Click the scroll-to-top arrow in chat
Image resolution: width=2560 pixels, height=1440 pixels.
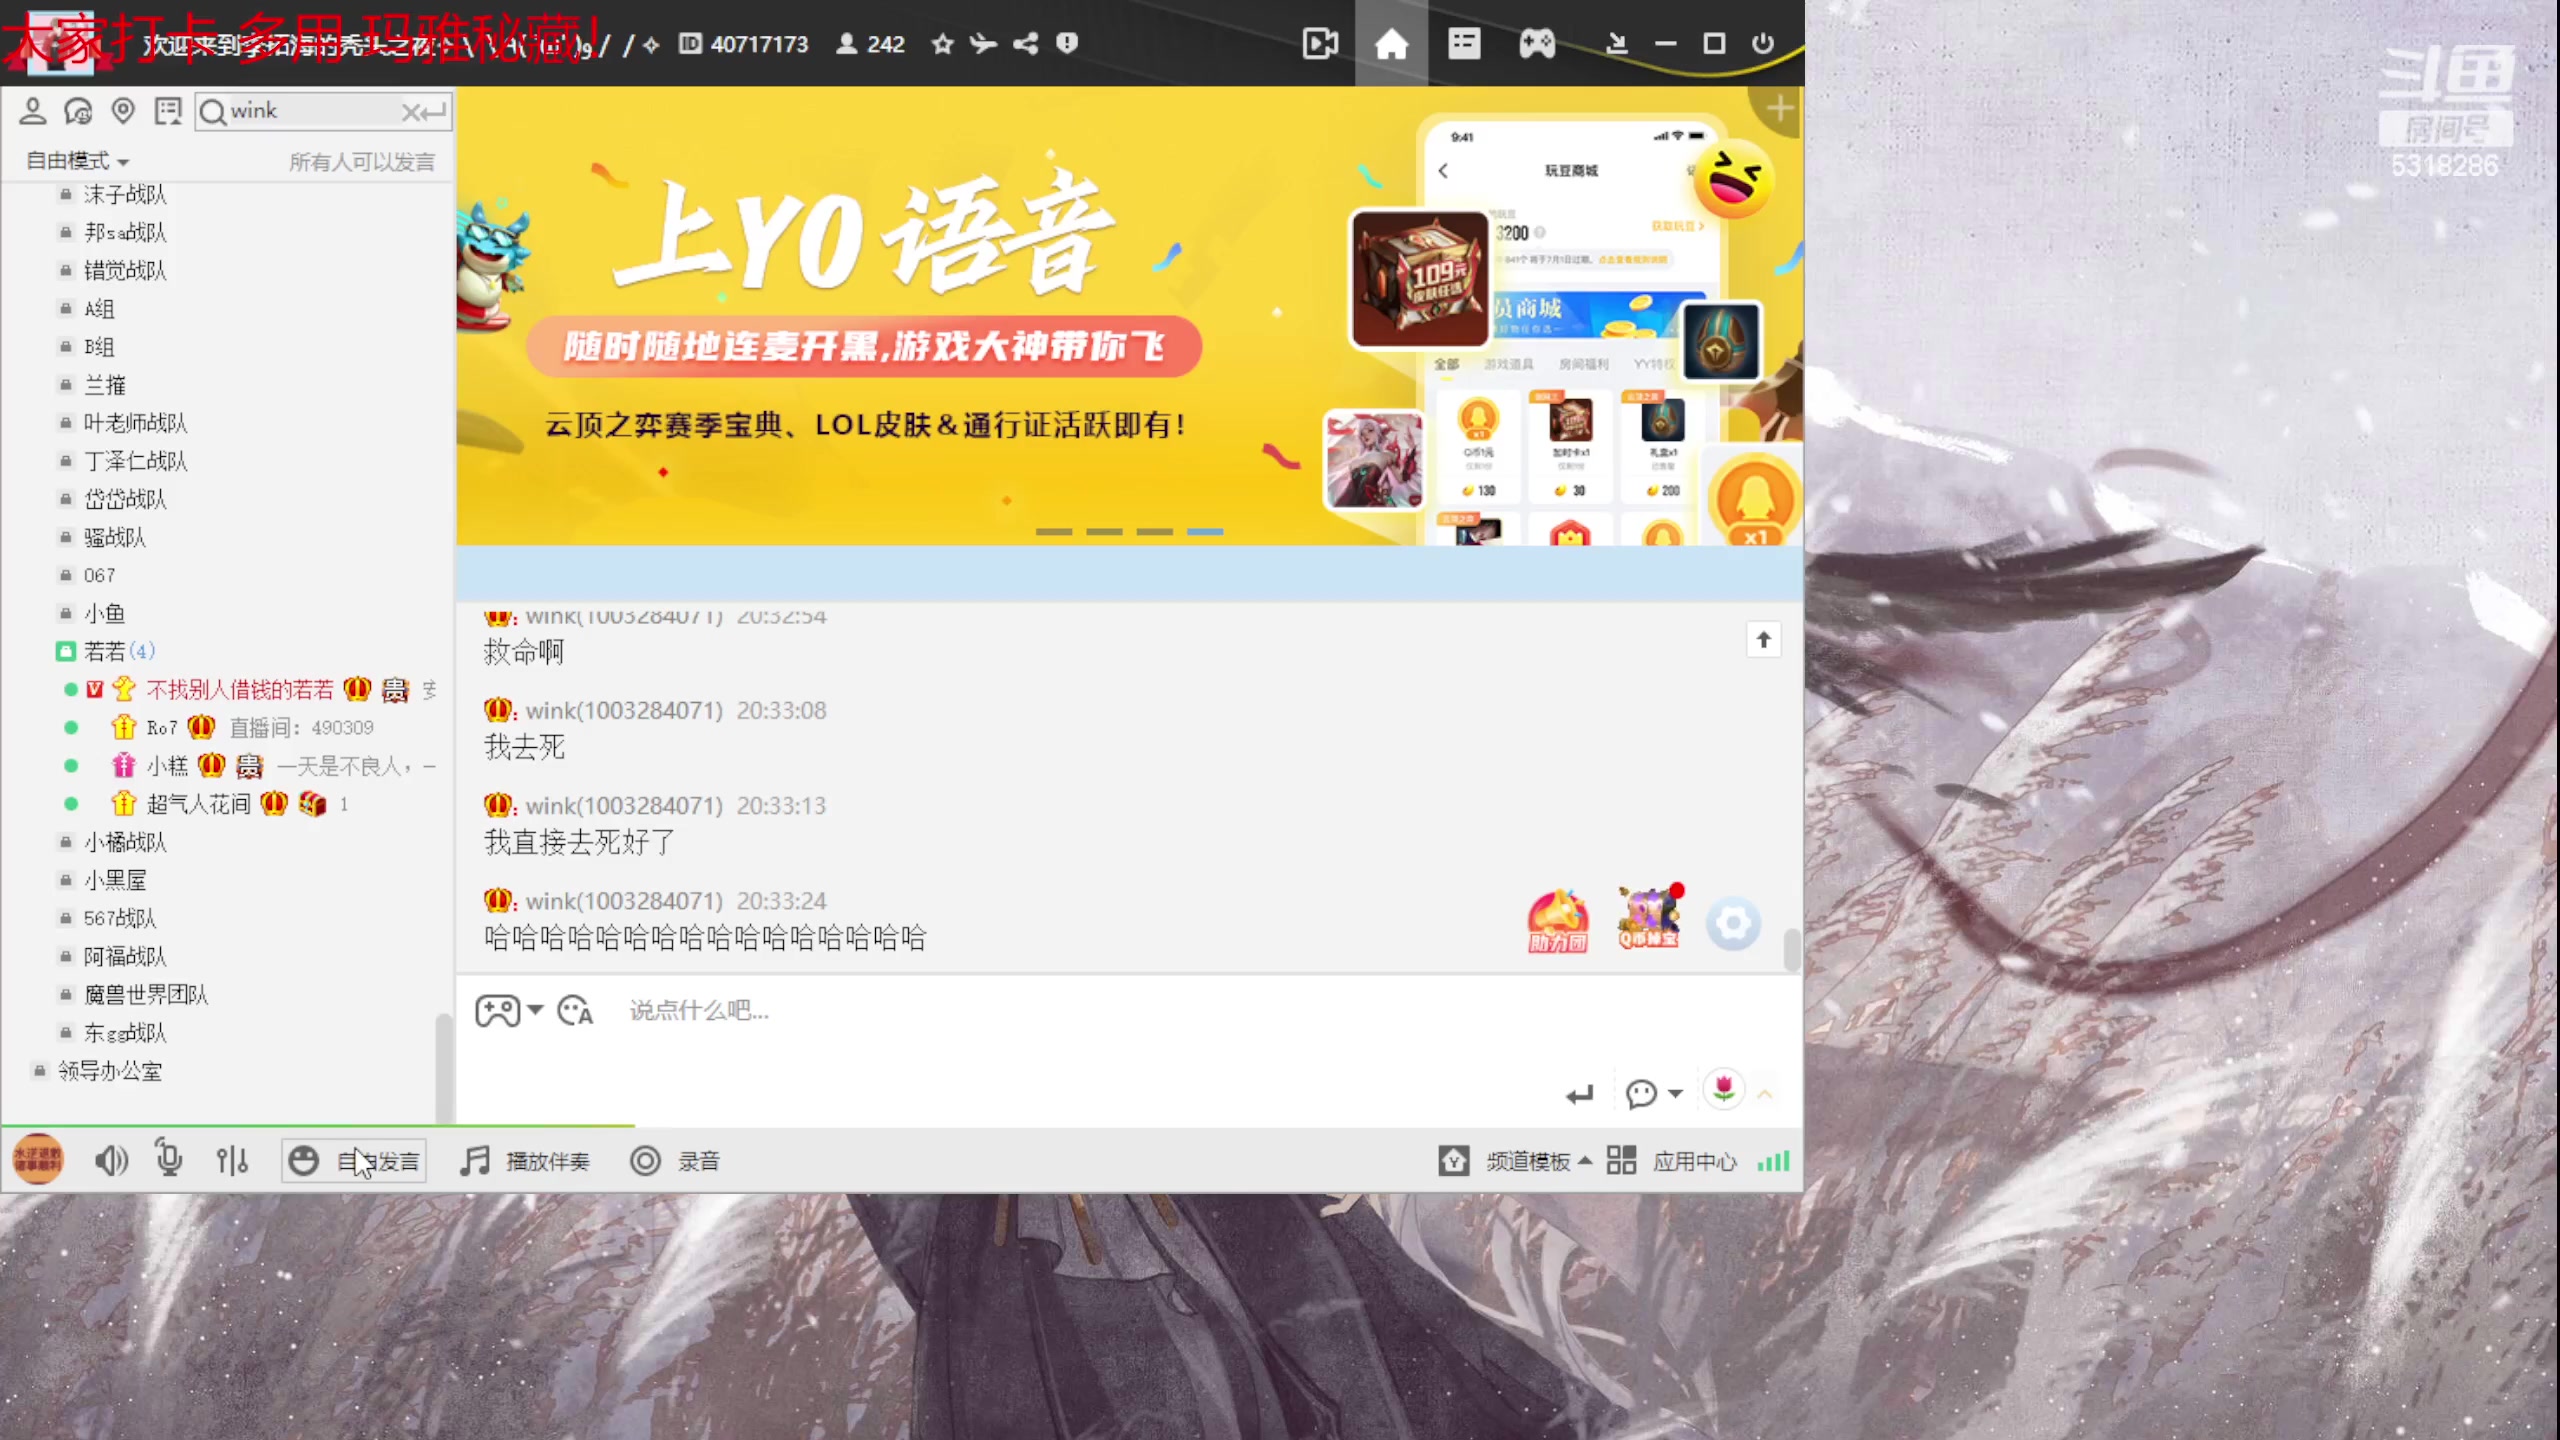(x=1764, y=640)
